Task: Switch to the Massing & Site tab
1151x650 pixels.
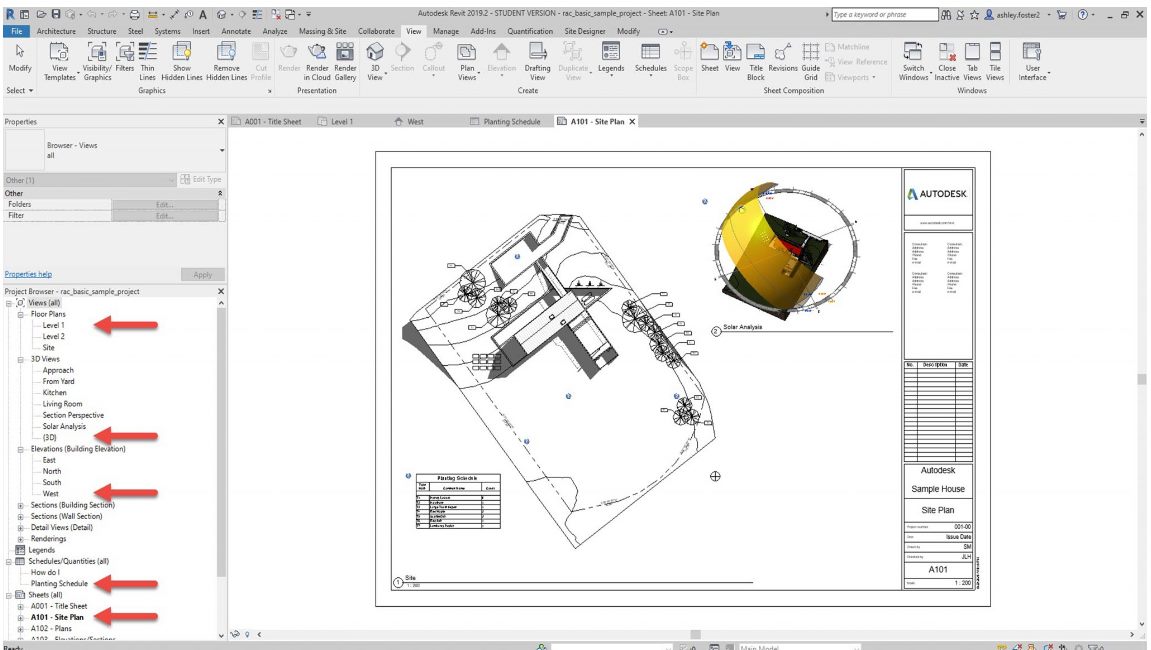Action: (322, 31)
